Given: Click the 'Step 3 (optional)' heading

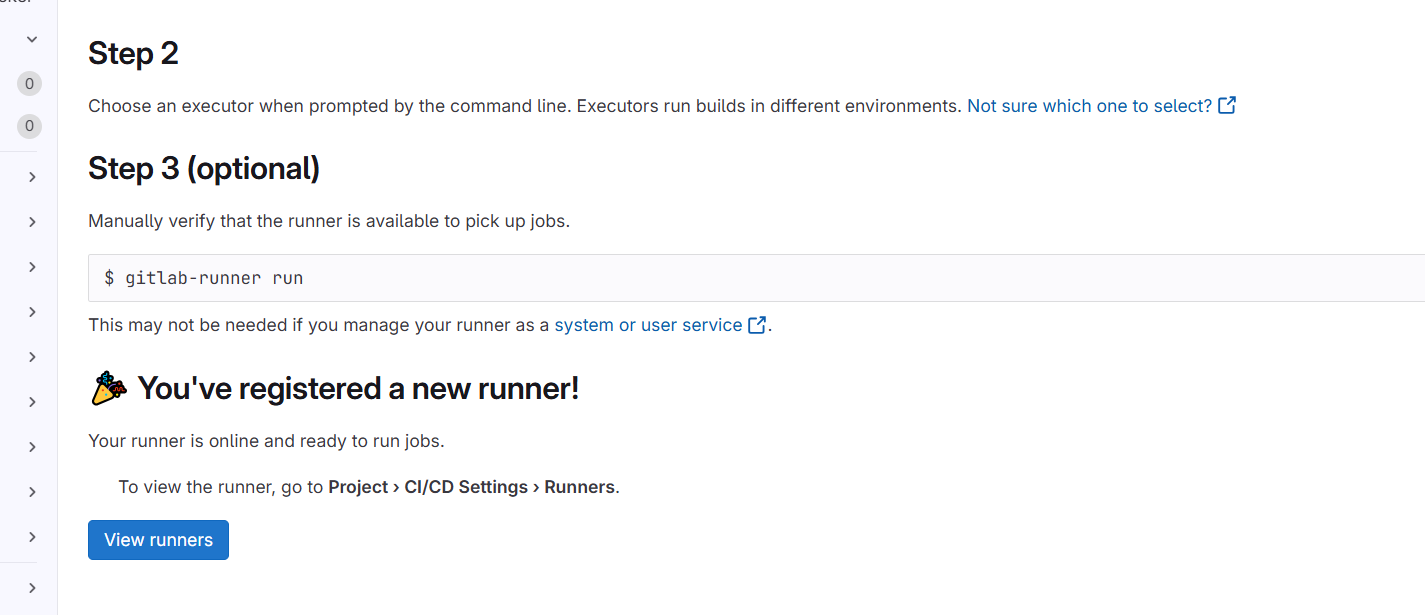Looking at the screenshot, I should pyautogui.click(x=204, y=168).
